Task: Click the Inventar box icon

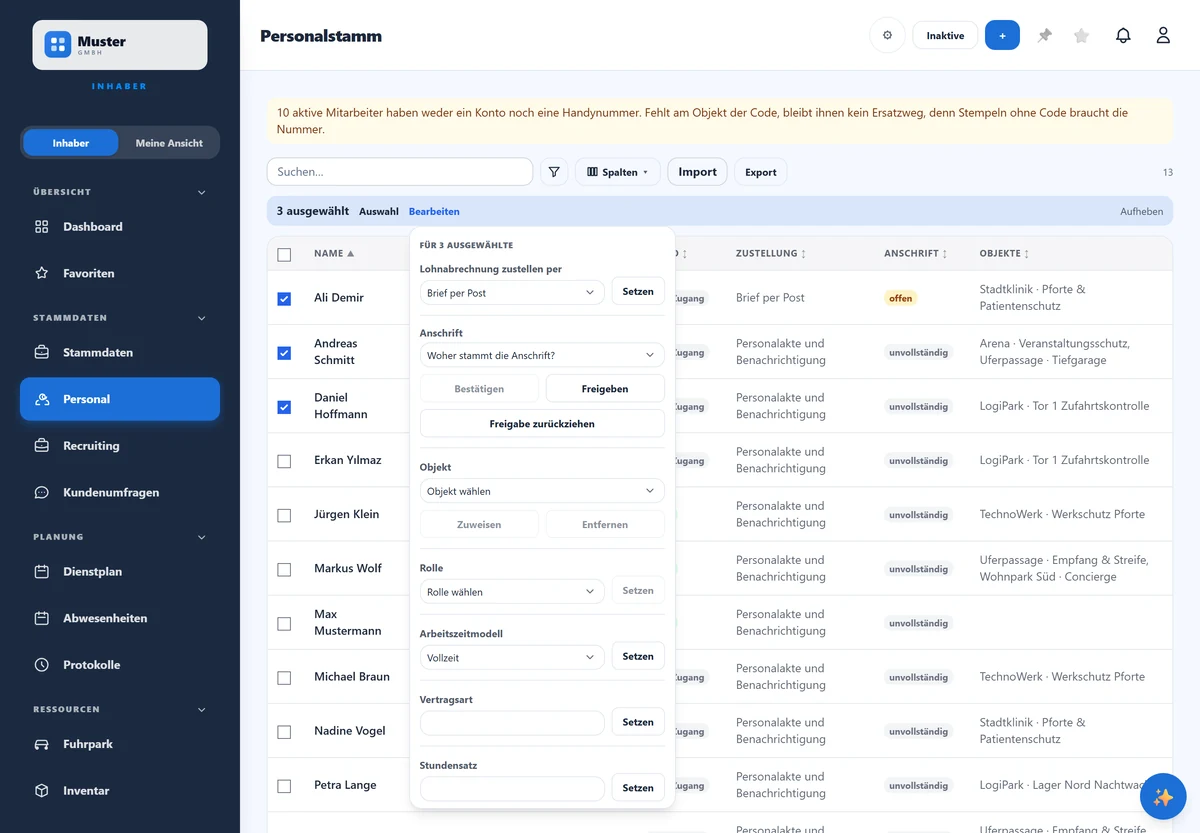Action: pyautogui.click(x=42, y=790)
